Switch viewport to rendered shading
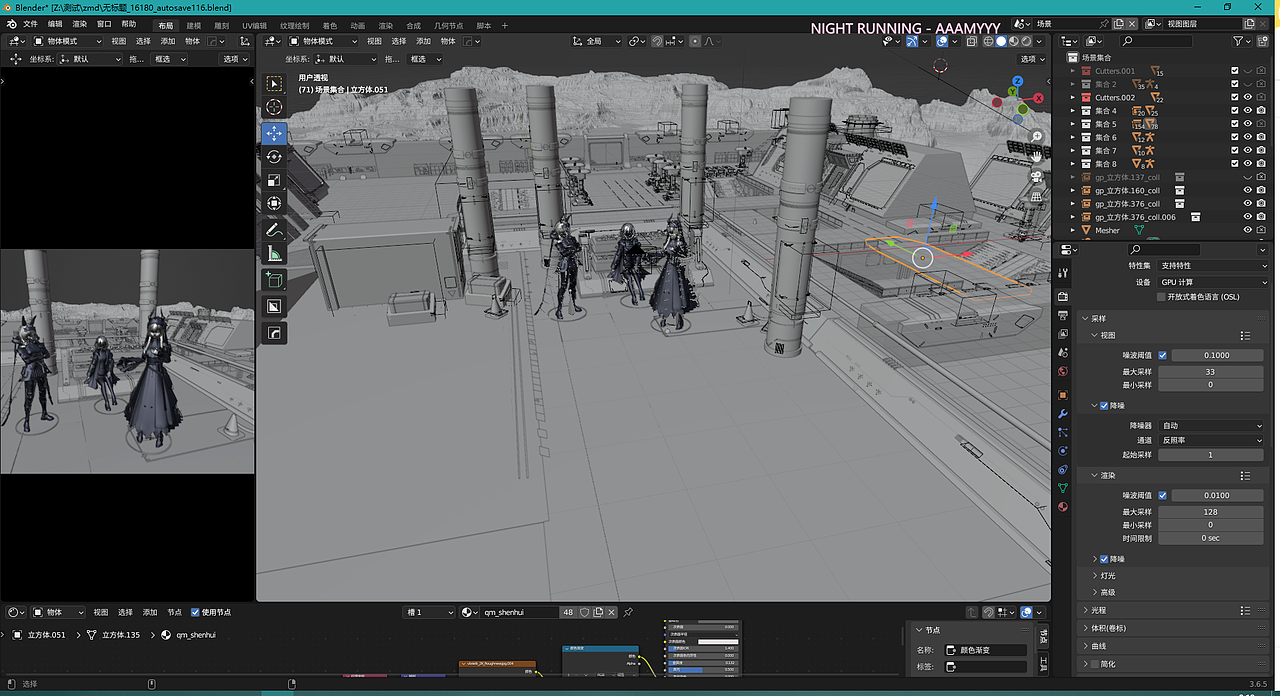Screen dimensions: 1280x696 coord(1025,41)
